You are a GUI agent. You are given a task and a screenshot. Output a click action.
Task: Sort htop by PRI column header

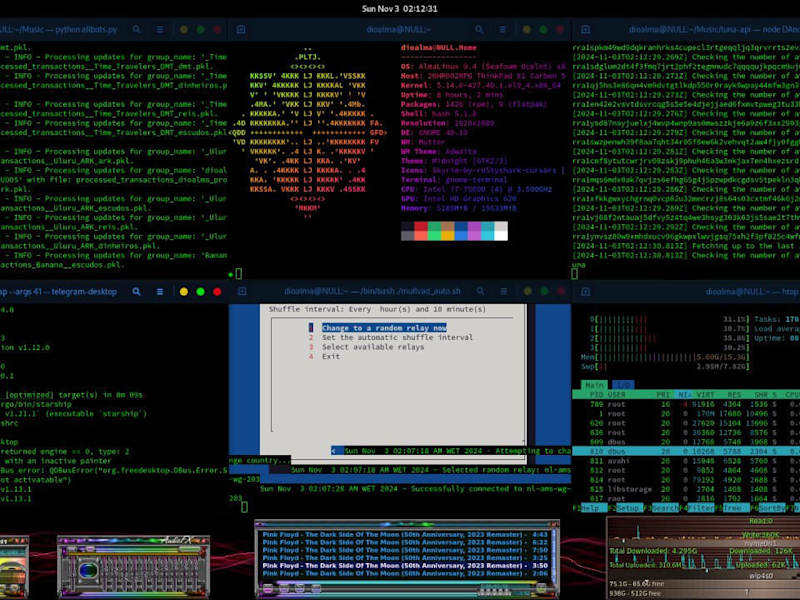click(x=663, y=395)
